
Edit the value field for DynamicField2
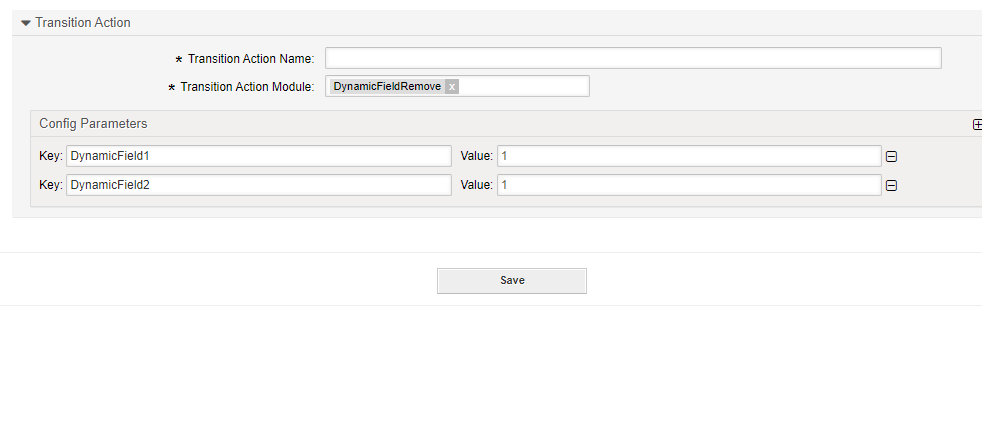tap(688, 185)
